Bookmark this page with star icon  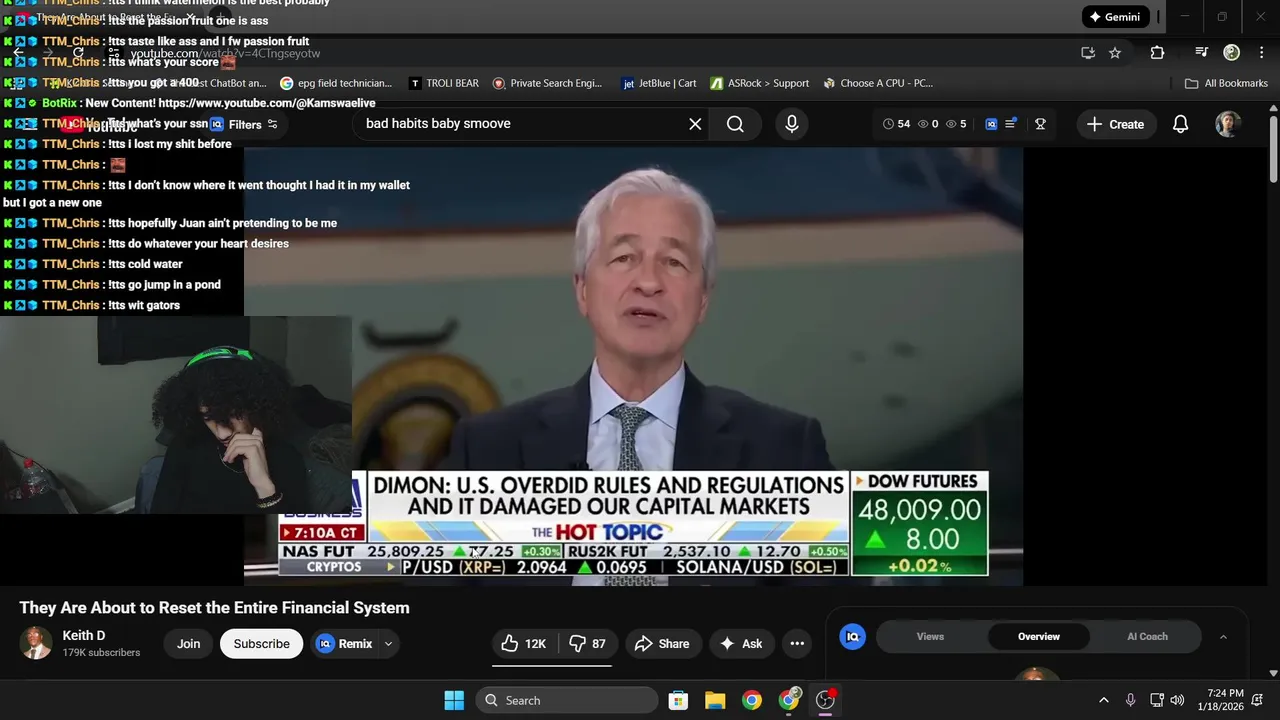[1115, 53]
